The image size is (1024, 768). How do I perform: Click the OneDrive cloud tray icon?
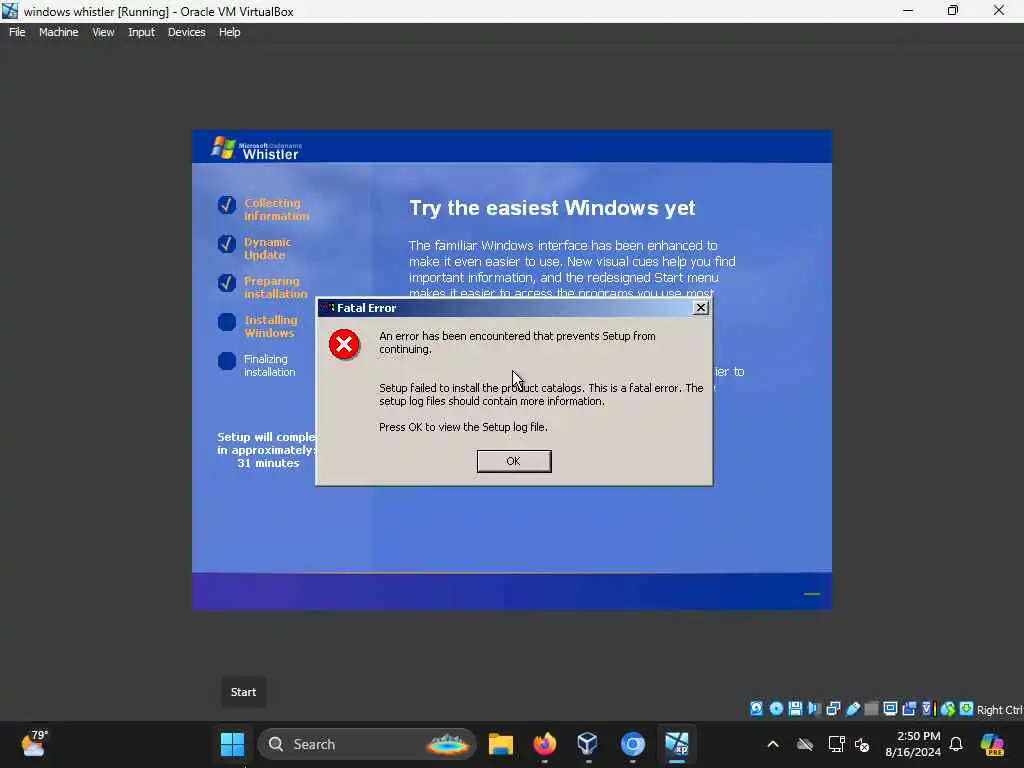[805, 744]
